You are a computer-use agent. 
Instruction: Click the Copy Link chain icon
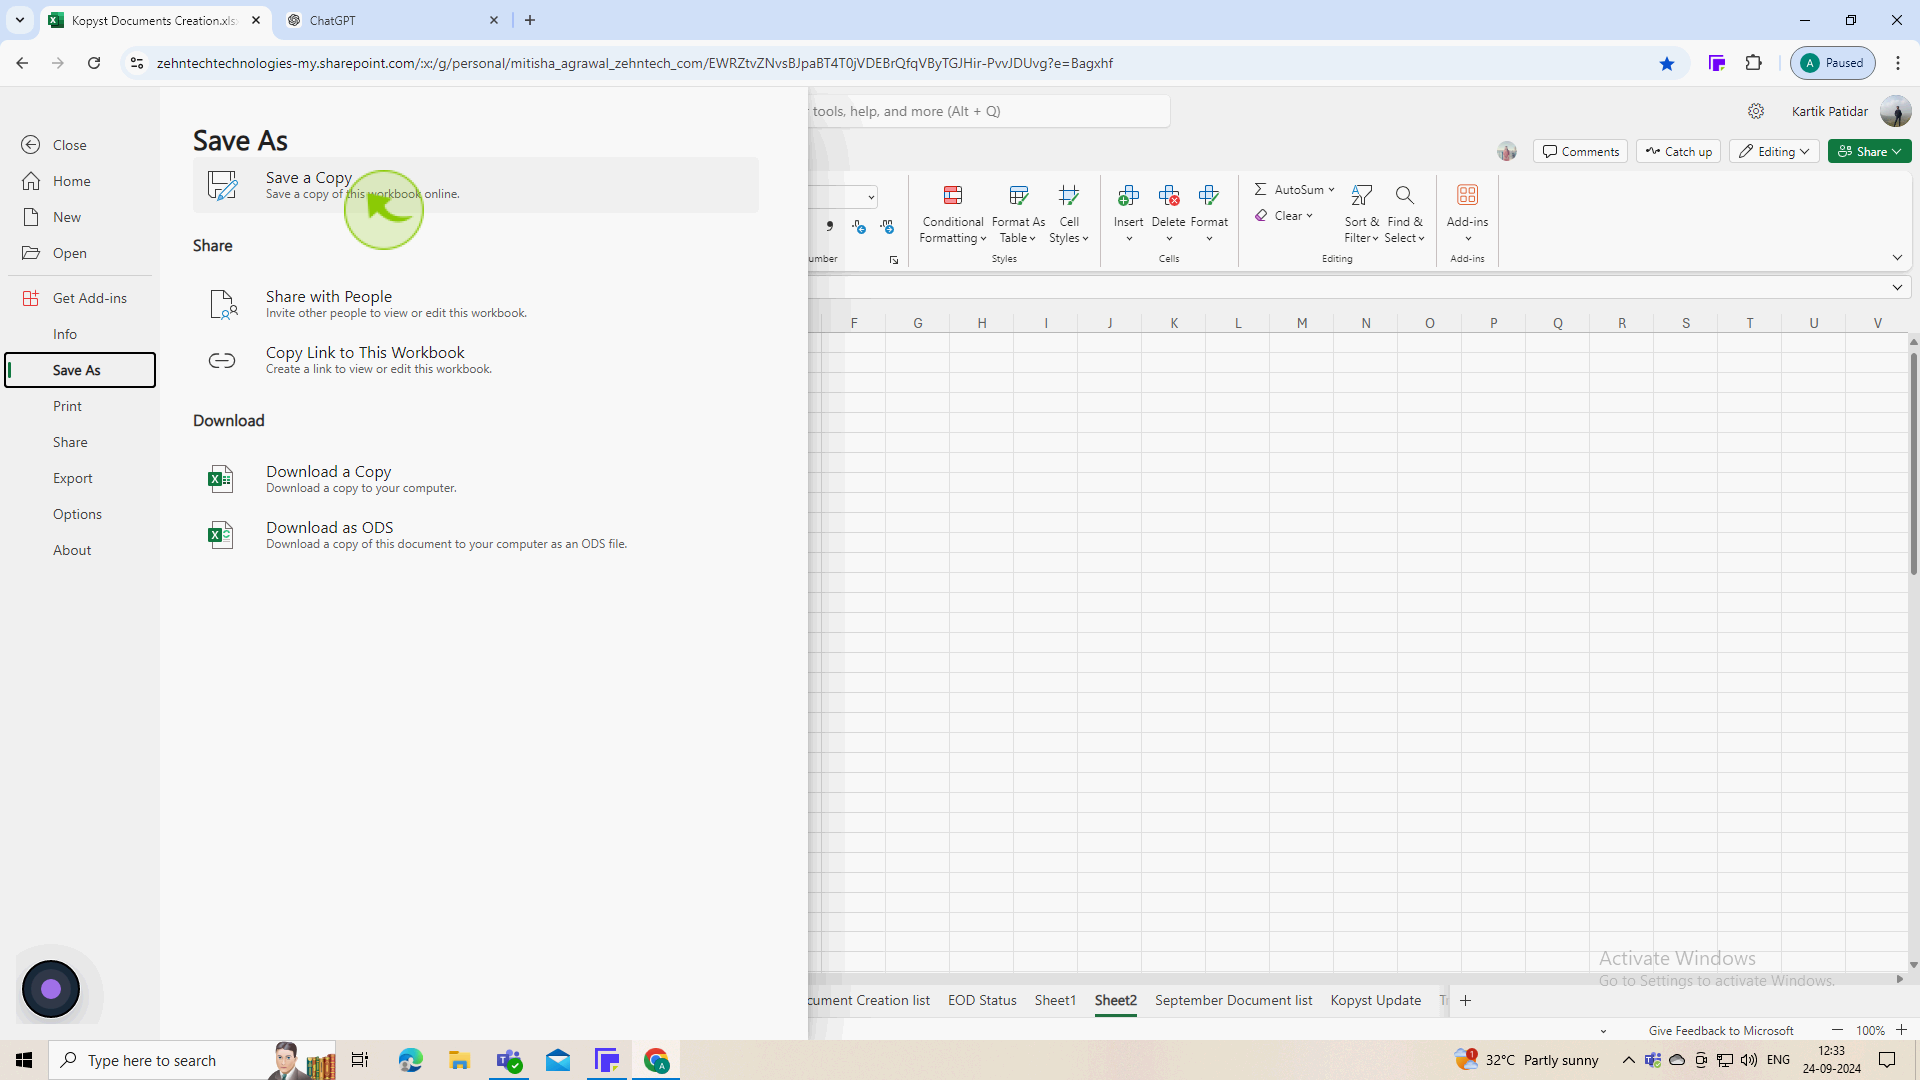click(222, 360)
